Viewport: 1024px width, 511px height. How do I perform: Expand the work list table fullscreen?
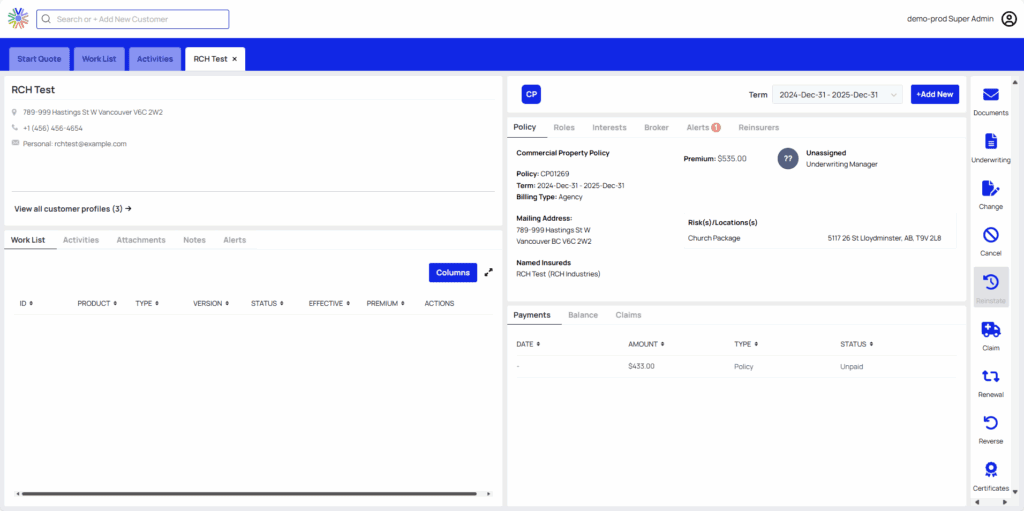488,272
